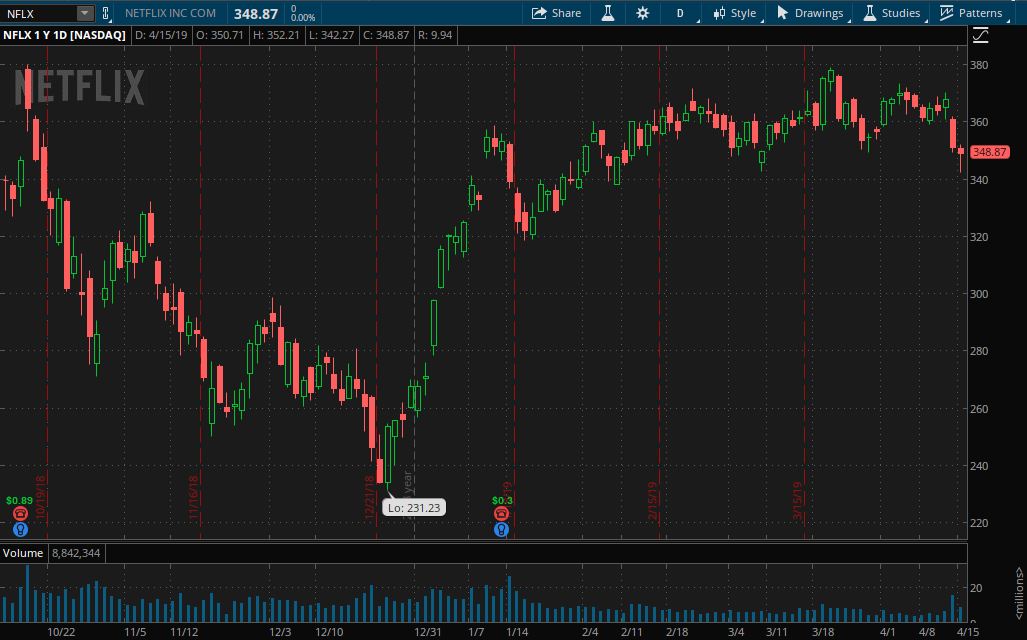
Task: Click the C: 348.87 close value
Action: [x=386, y=35]
